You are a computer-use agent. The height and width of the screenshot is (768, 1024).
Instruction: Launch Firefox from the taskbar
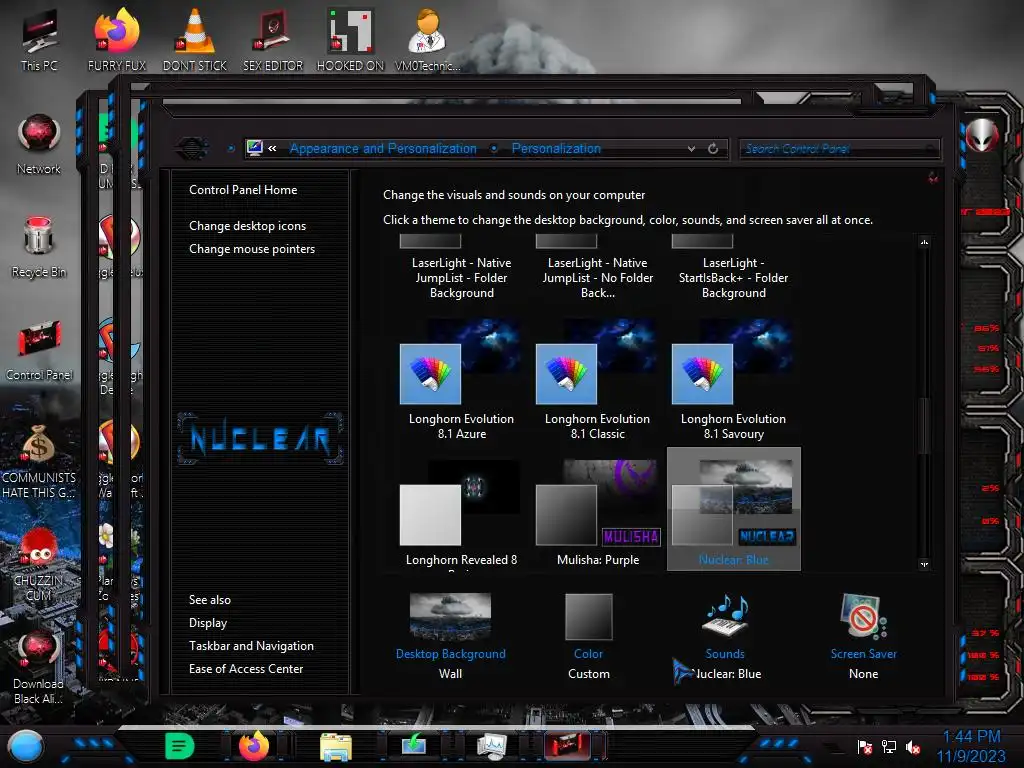pyautogui.click(x=254, y=746)
